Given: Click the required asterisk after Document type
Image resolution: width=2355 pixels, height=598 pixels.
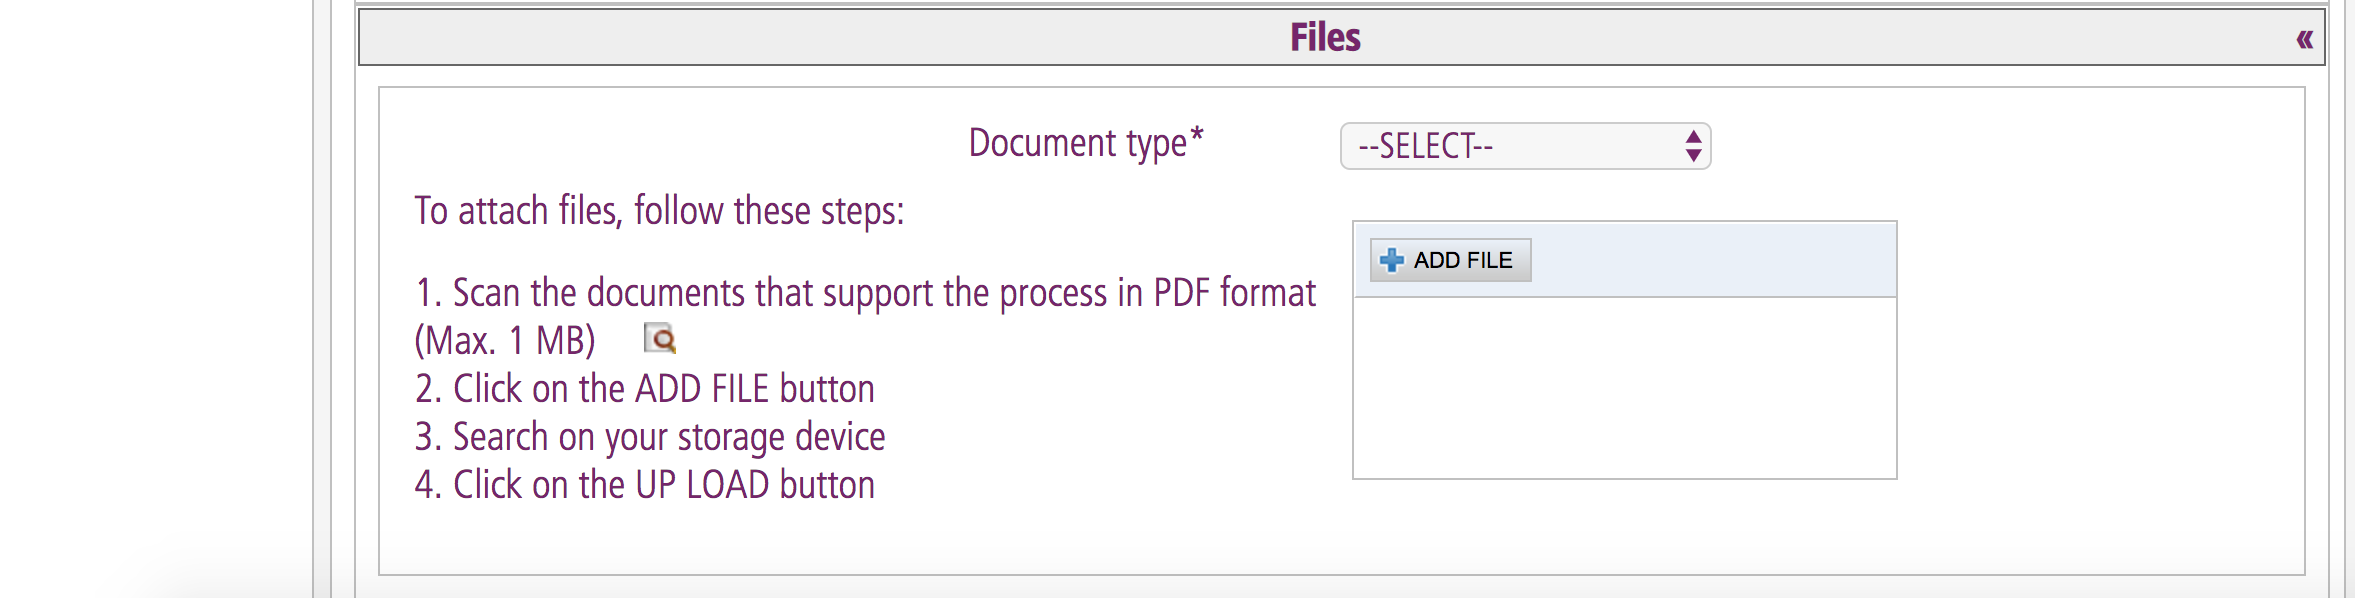Looking at the screenshot, I should pyautogui.click(x=1197, y=134).
